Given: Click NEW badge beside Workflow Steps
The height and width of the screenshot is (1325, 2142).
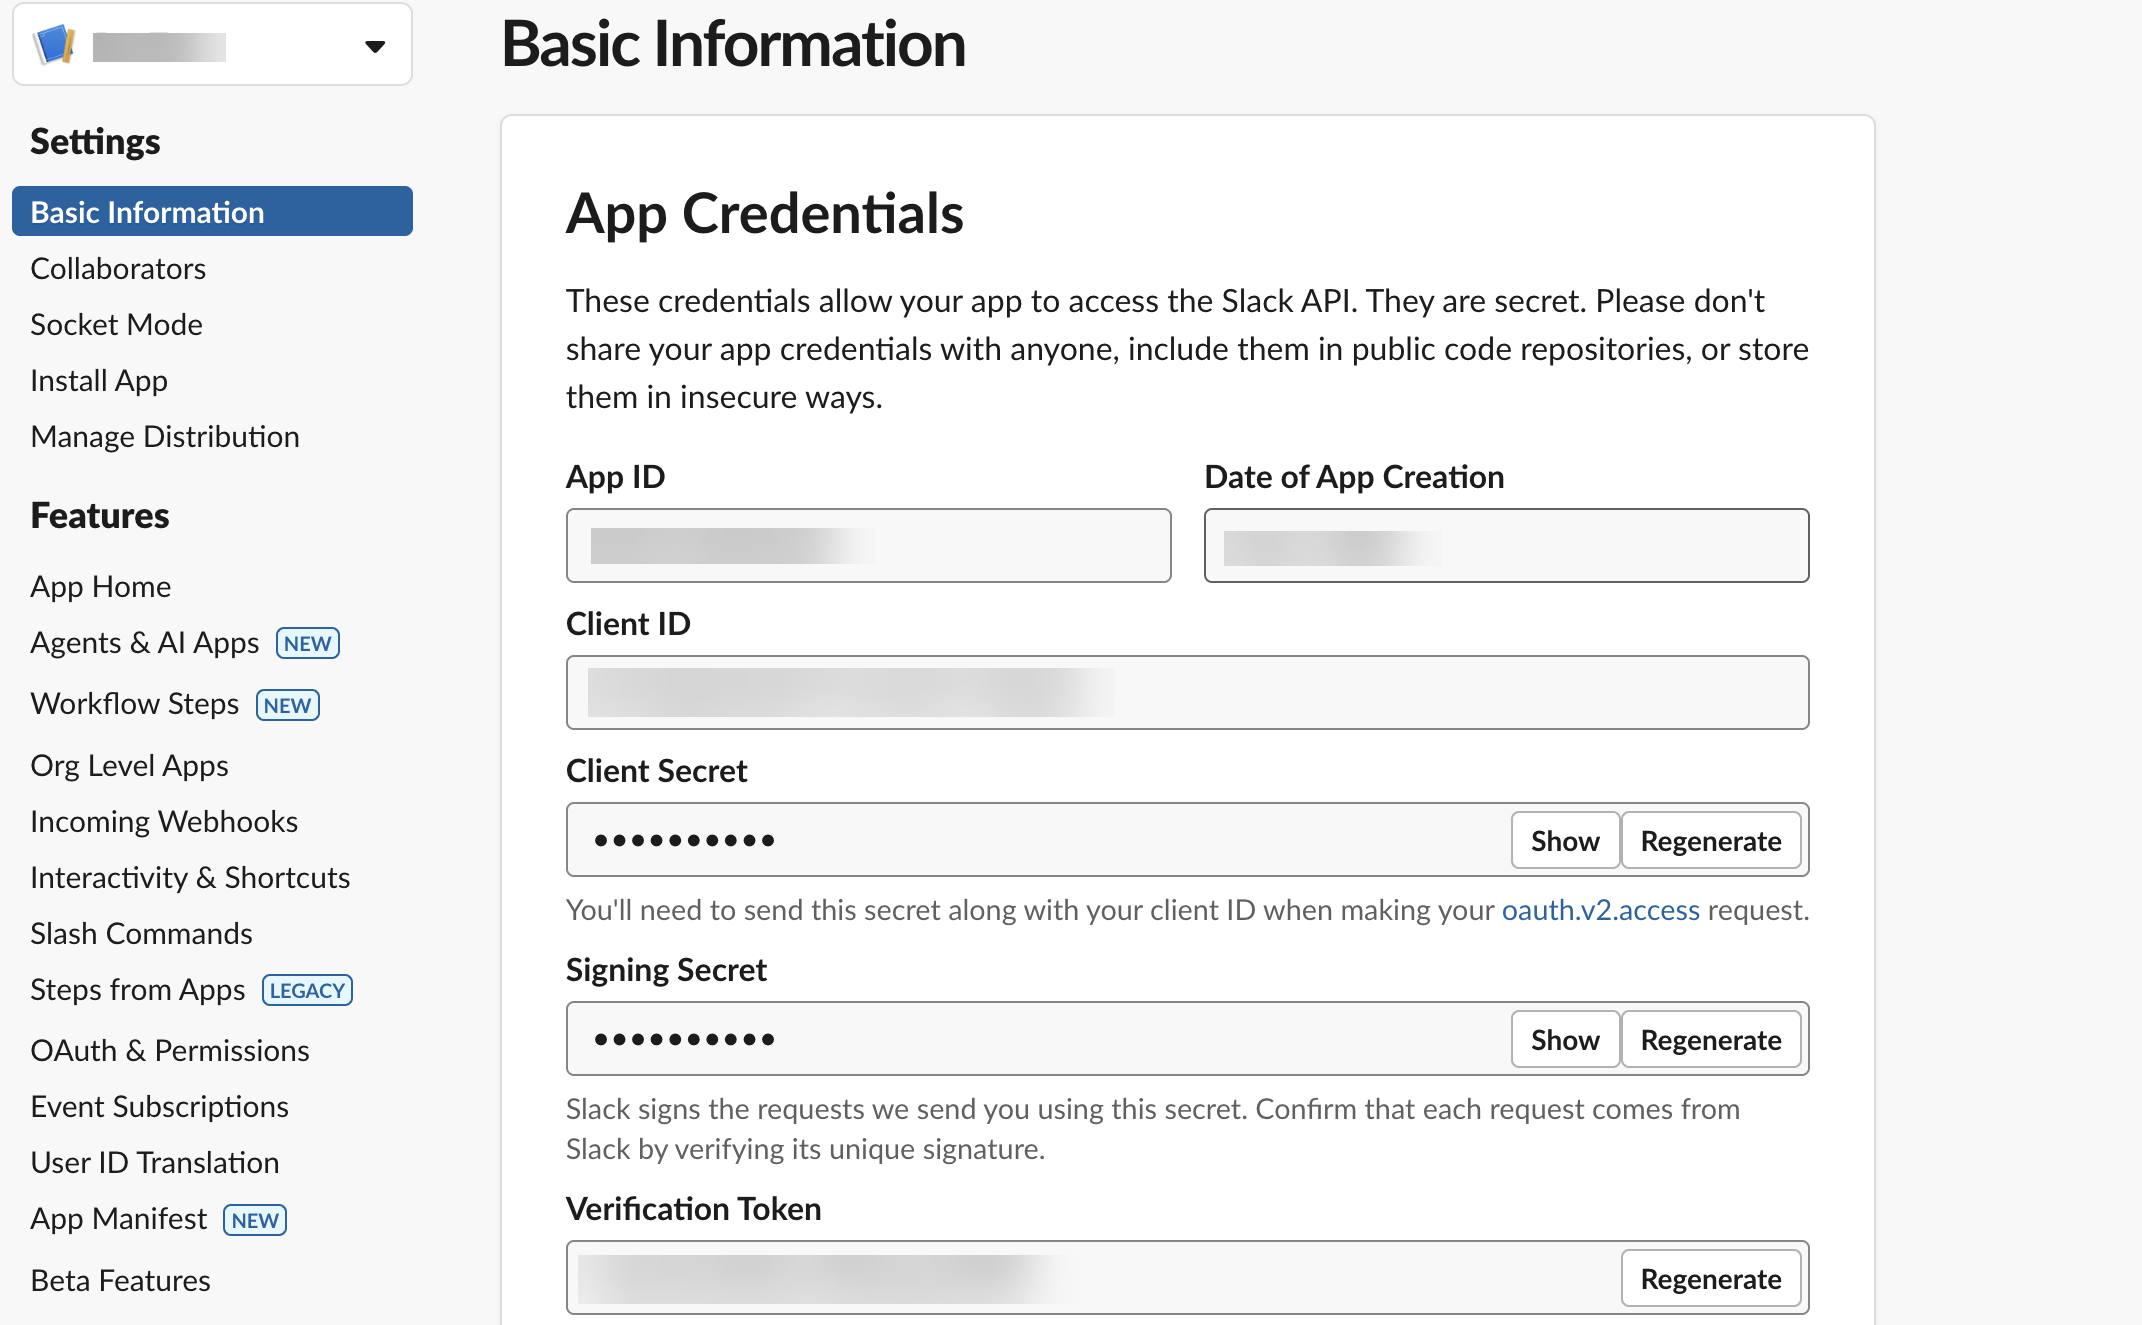Looking at the screenshot, I should (x=288, y=705).
